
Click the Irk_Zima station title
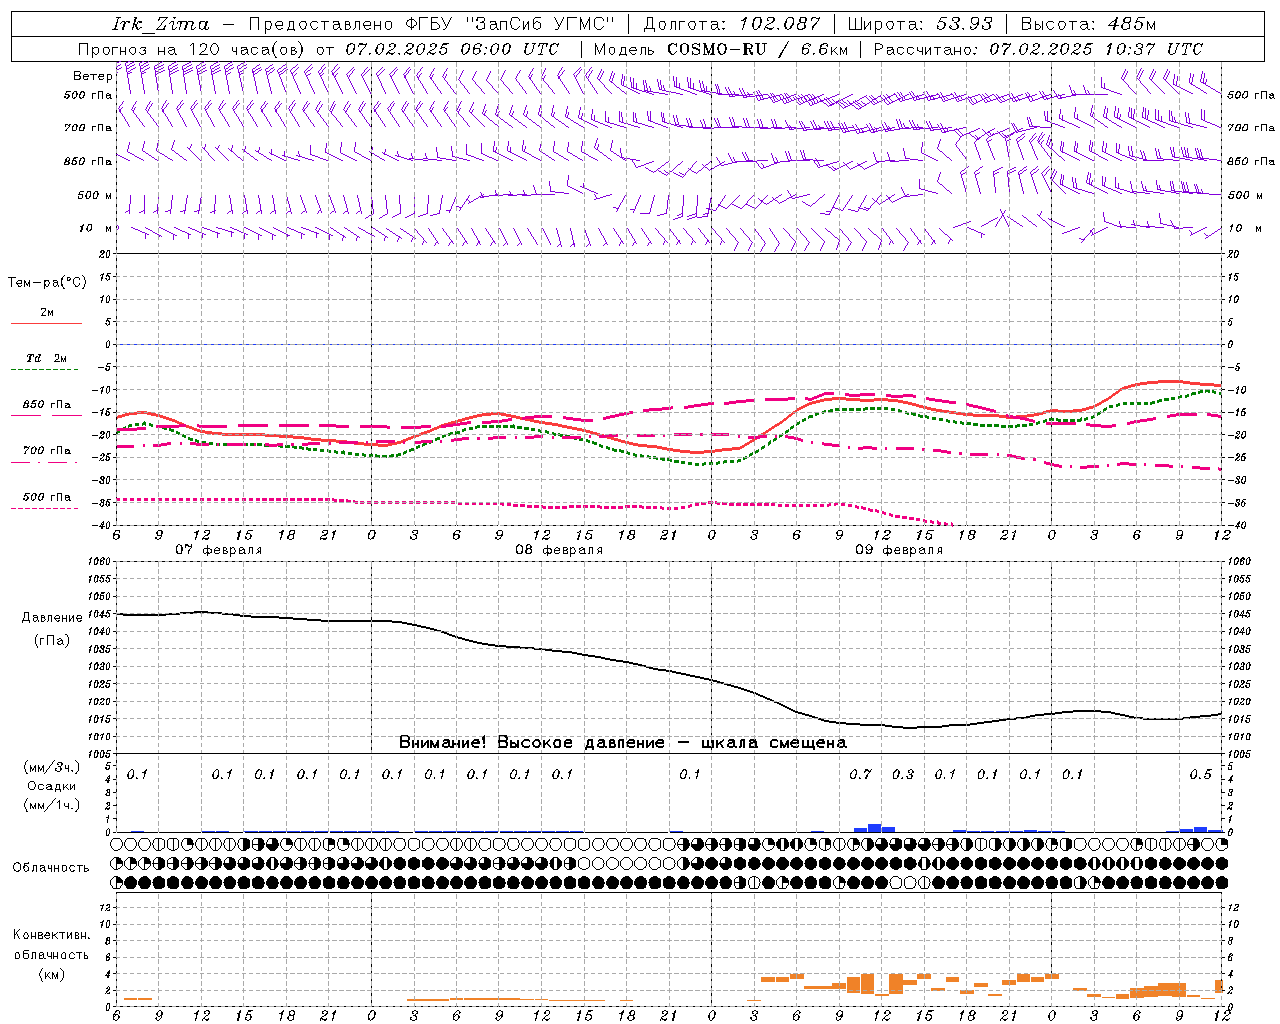click(160, 24)
